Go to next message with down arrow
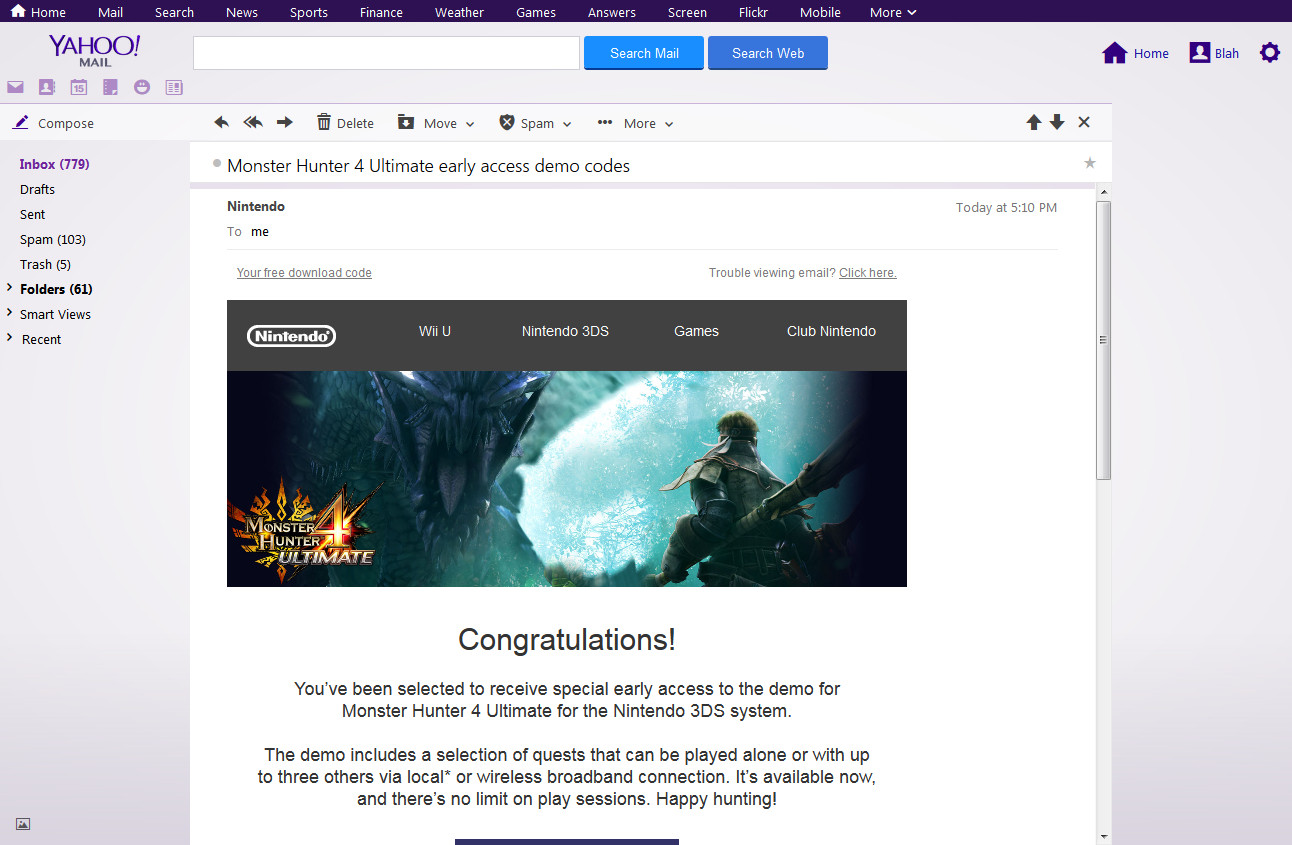The image size is (1292, 845). click(1057, 122)
